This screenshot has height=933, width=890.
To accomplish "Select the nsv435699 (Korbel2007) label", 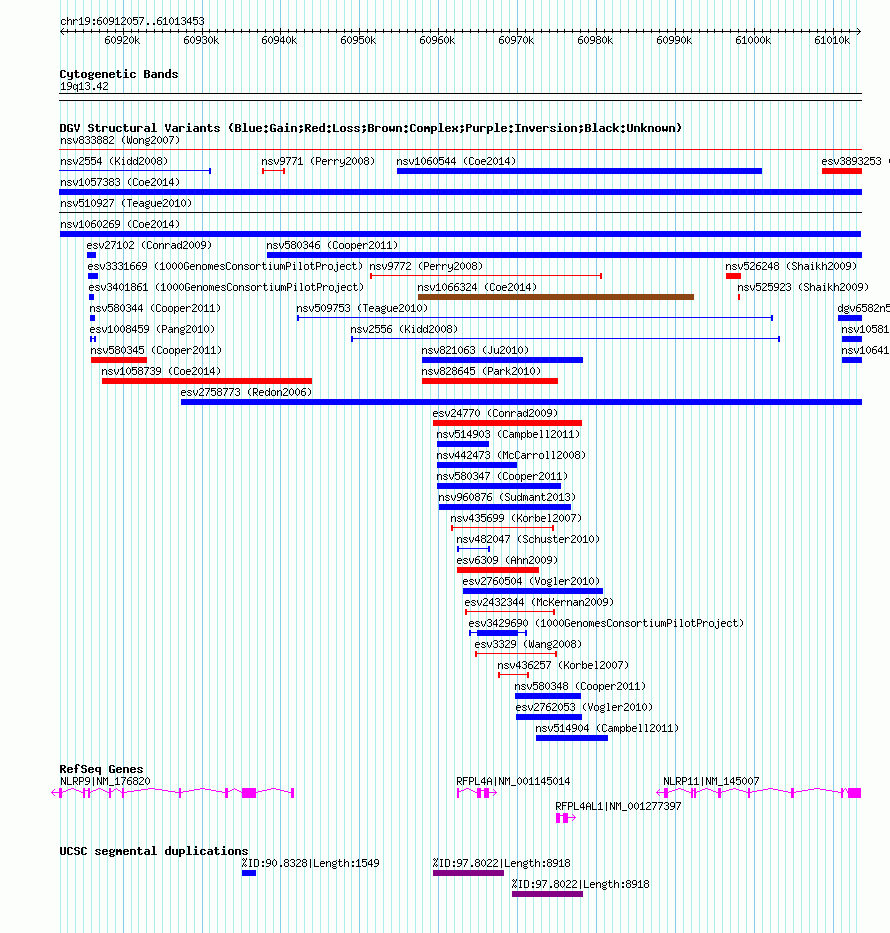I will pyautogui.click(x=516, y=518).
